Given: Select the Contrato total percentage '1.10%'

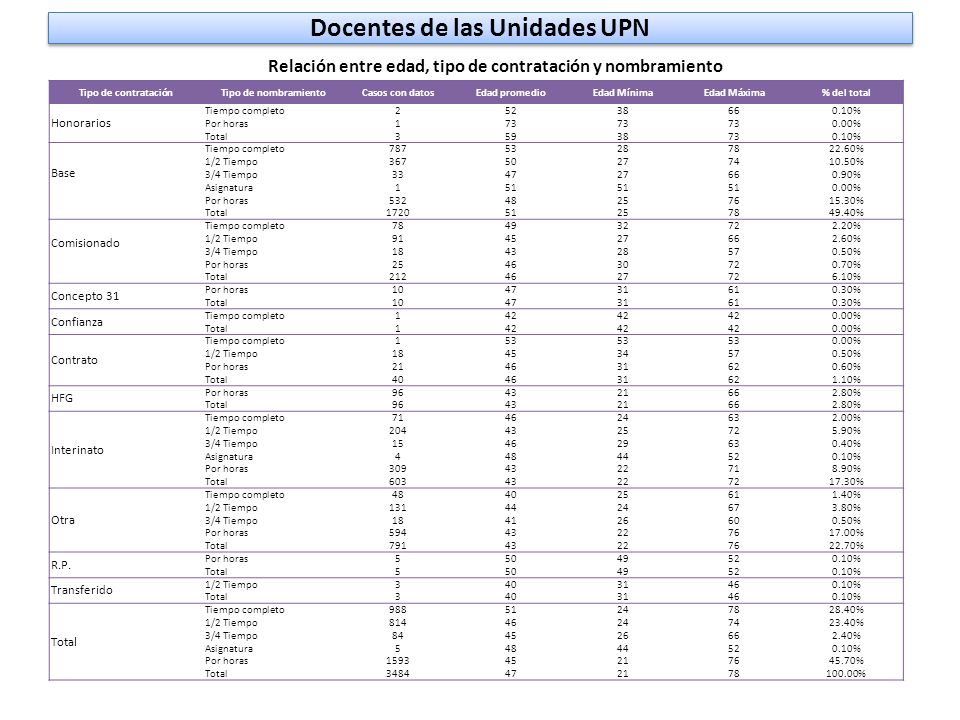Looking at the screenshot, I should point(846,380).
